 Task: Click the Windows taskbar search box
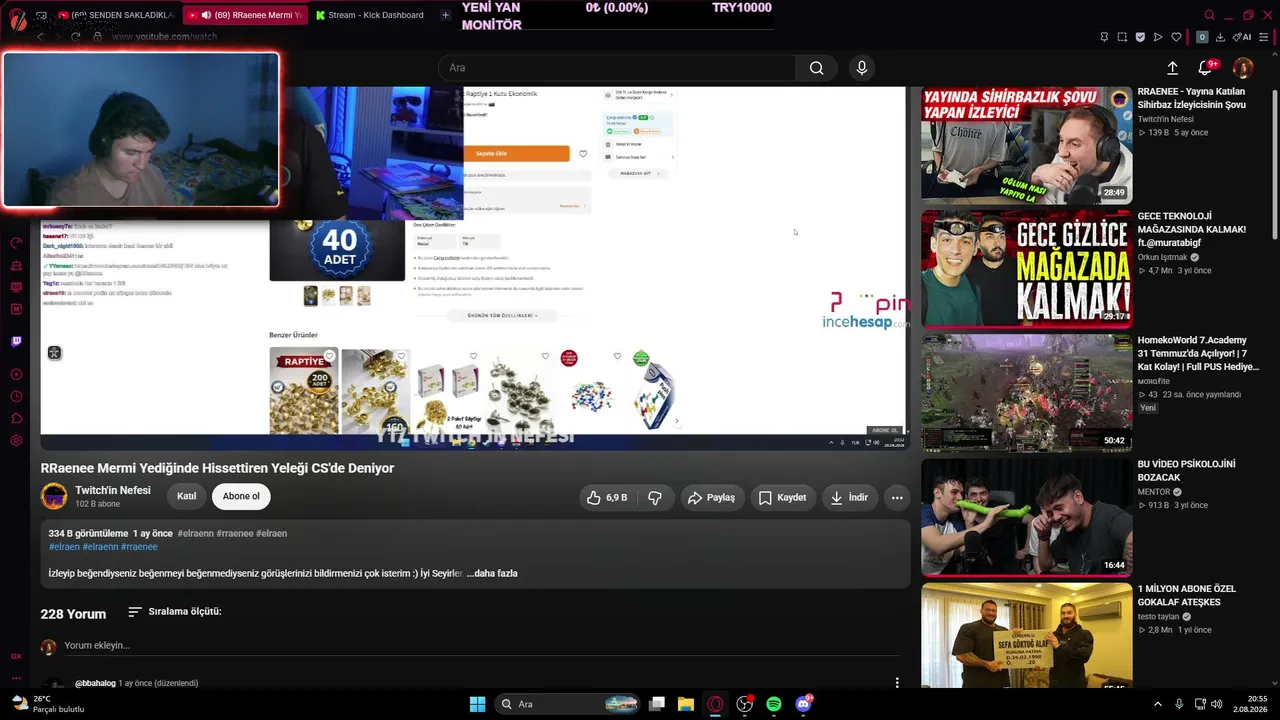point(567,704)
